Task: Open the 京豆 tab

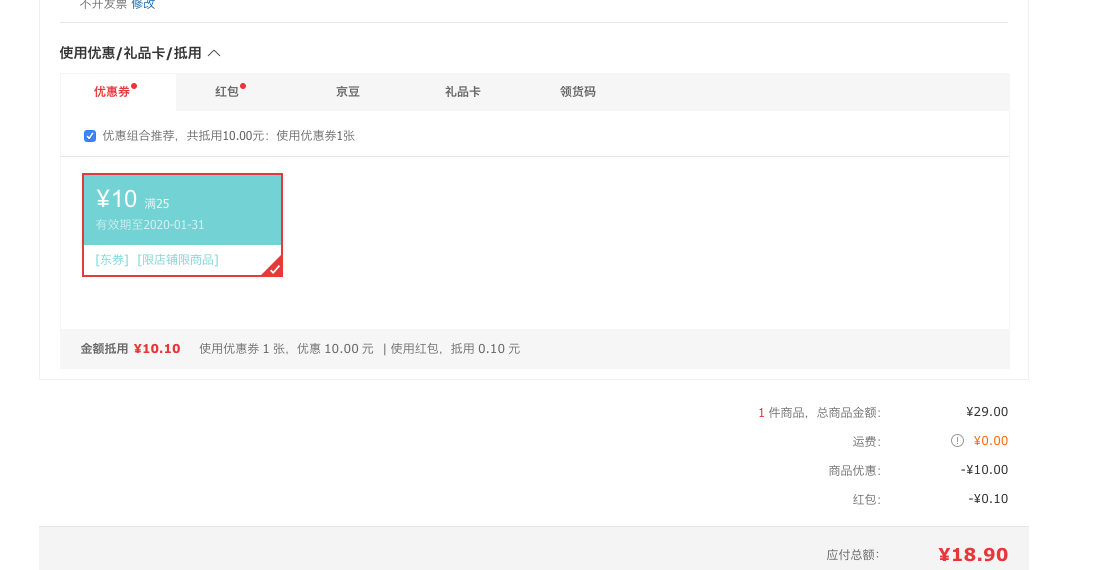Action: click(347, 92)
